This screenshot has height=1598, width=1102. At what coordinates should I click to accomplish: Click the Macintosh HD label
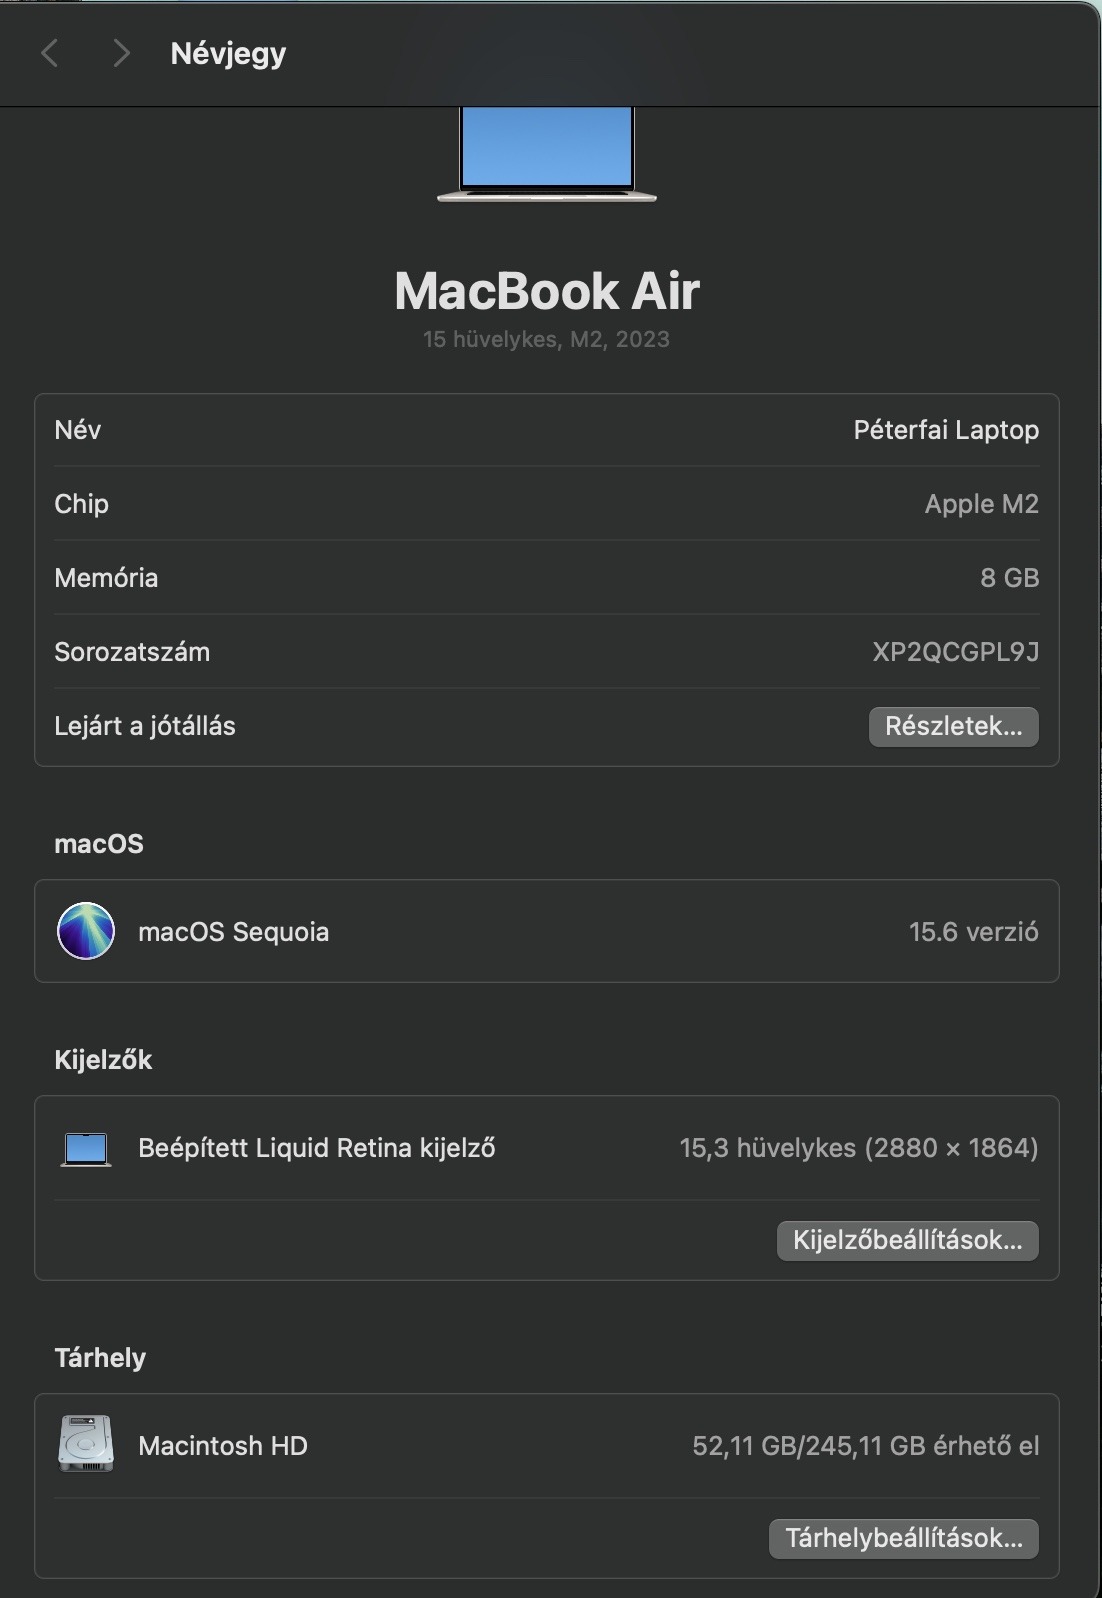pos(223,1446)
